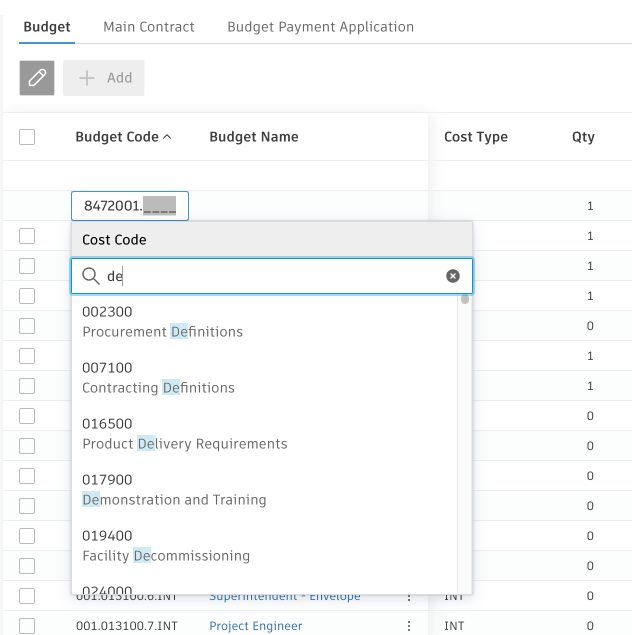Focus the cost code search field
This screenshot has width=632, height=635.
[x=272, y=276]
